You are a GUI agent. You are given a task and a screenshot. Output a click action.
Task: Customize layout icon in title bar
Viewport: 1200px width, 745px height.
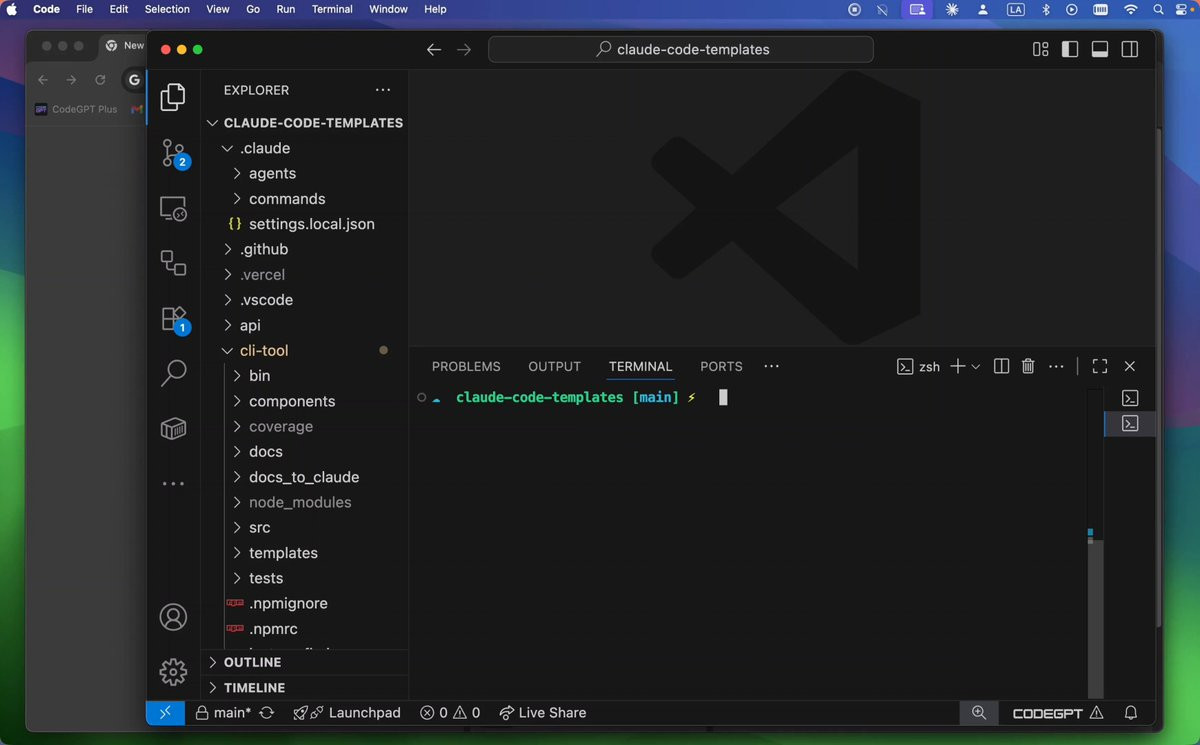(x=1041, y=49)
